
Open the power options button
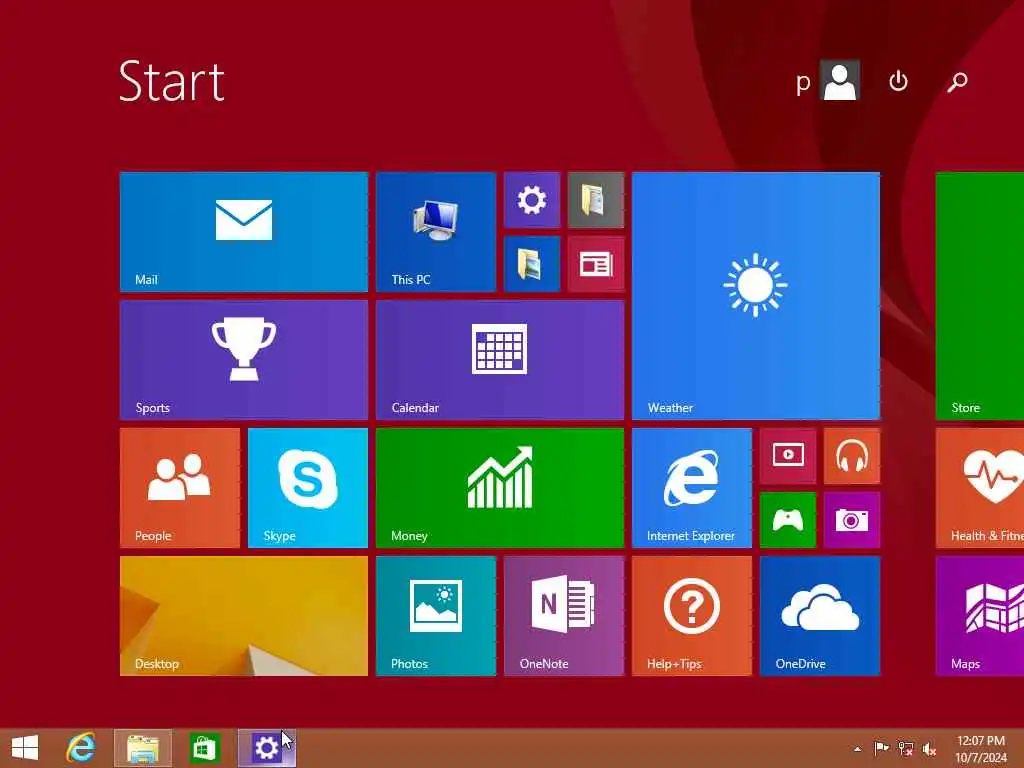(899, 81)
